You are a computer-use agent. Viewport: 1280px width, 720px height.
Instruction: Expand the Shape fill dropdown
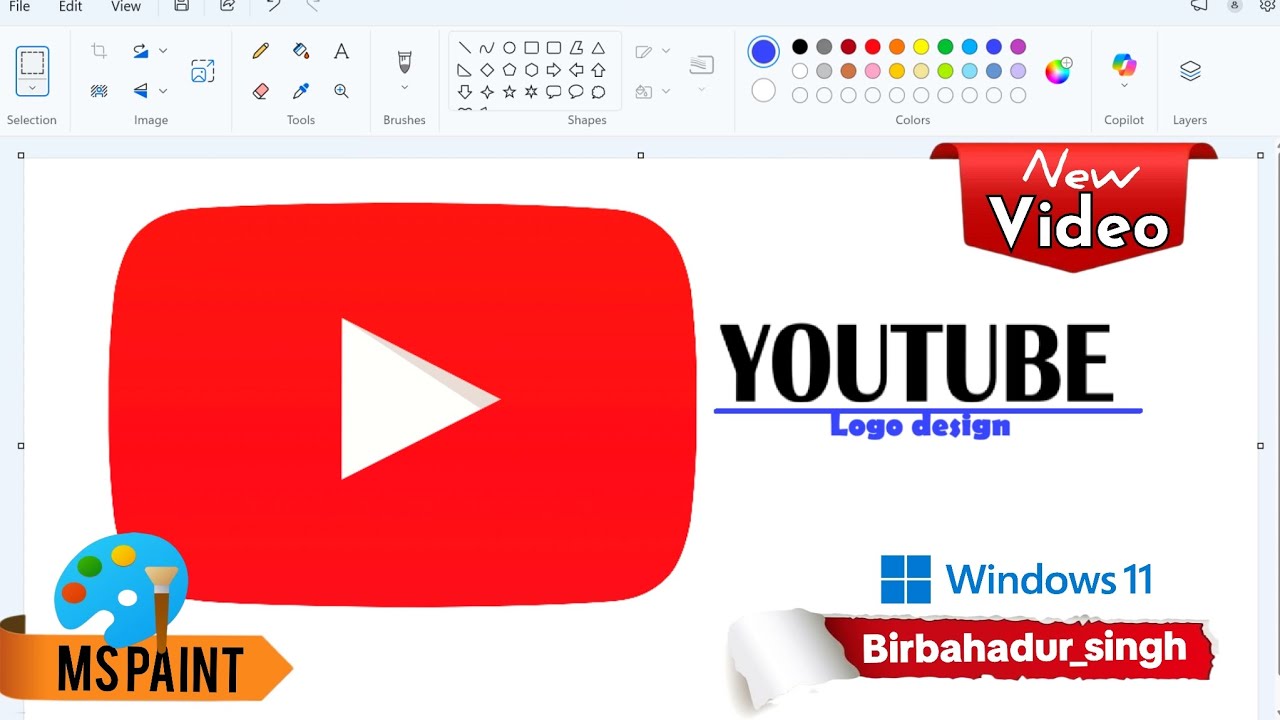666,91
